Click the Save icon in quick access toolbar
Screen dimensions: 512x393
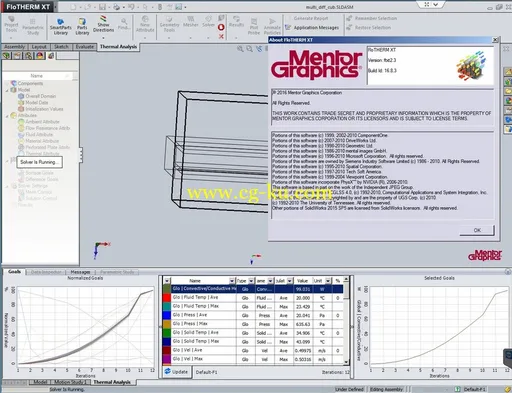[102, 7]
